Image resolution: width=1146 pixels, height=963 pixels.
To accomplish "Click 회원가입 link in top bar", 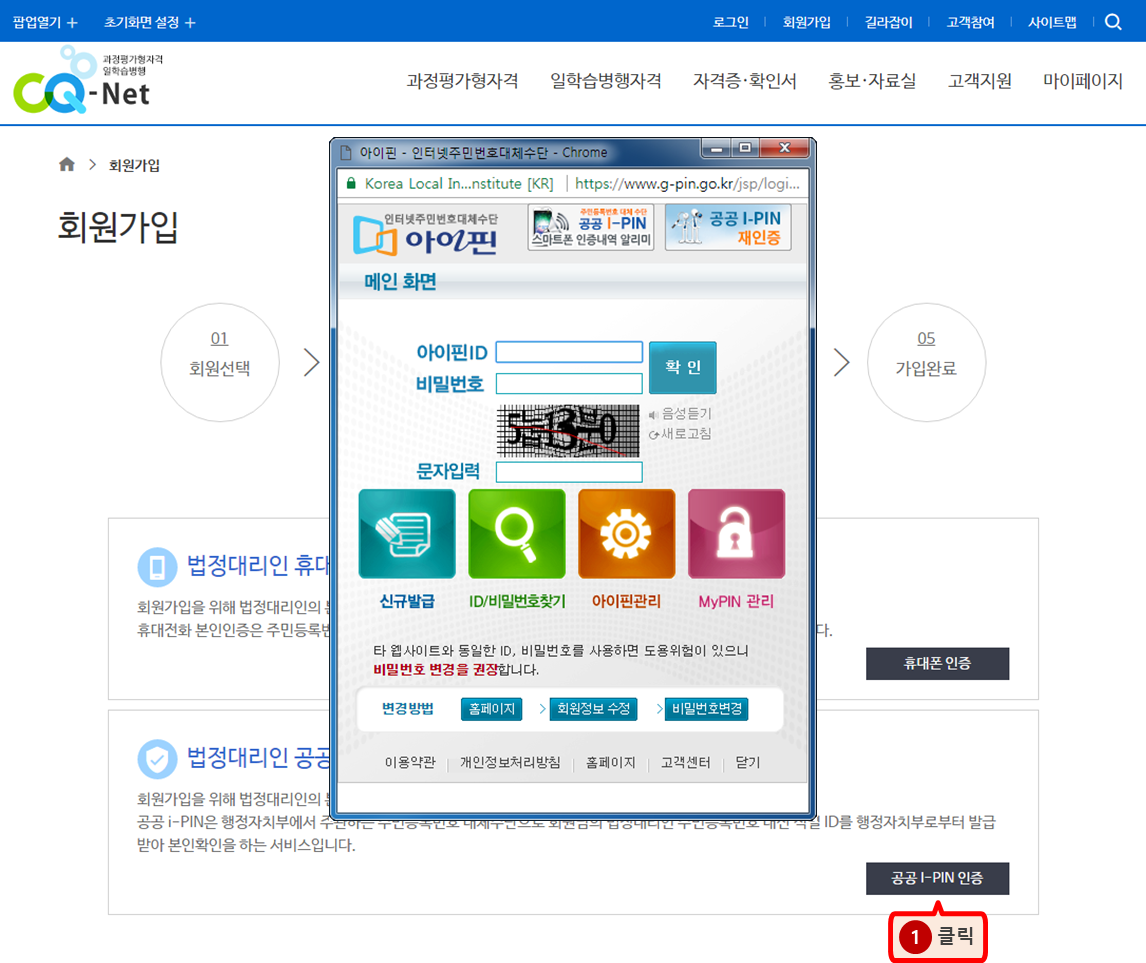I will (x=807, y=23).
